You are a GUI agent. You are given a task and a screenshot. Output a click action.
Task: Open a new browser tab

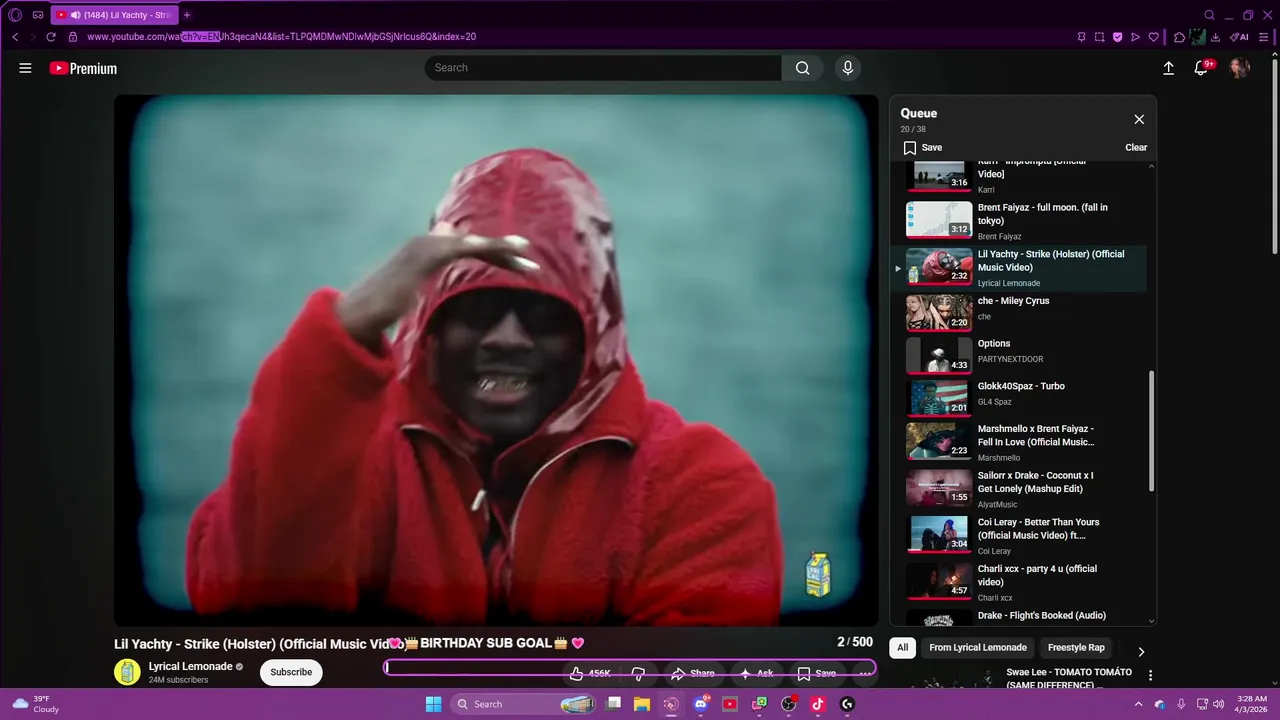[186, 15]
